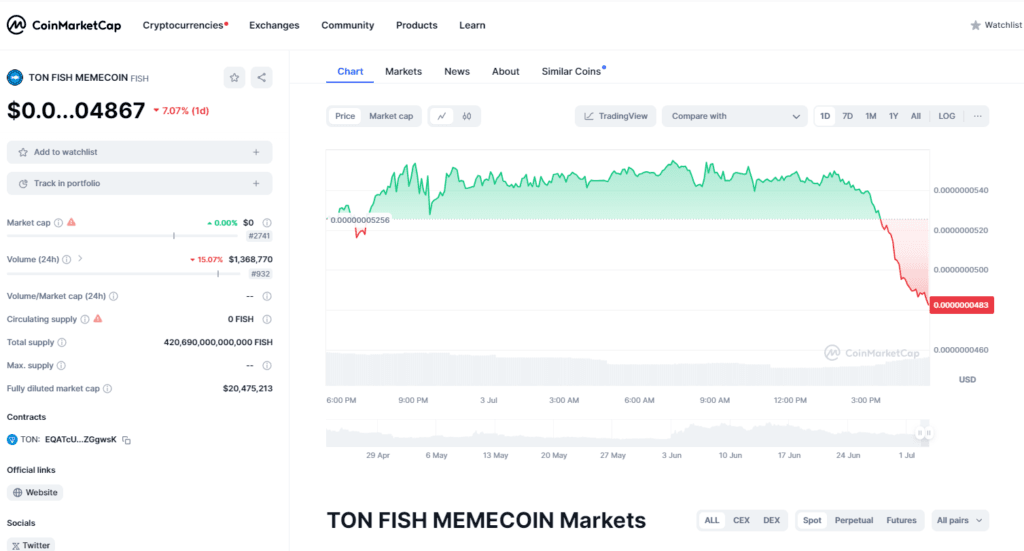Open the Learn menu

point(472,25)
